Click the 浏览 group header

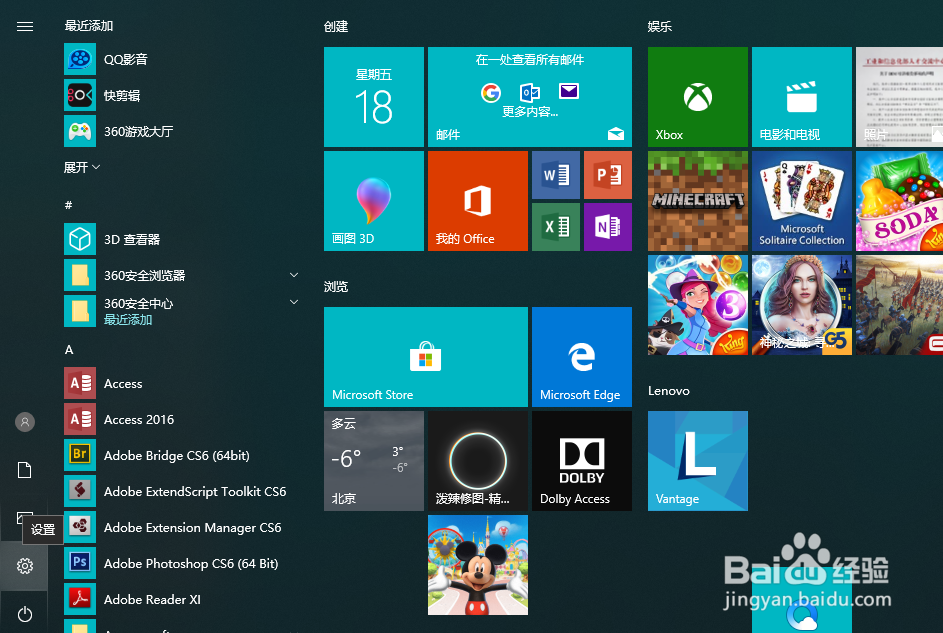click(336, 287)
